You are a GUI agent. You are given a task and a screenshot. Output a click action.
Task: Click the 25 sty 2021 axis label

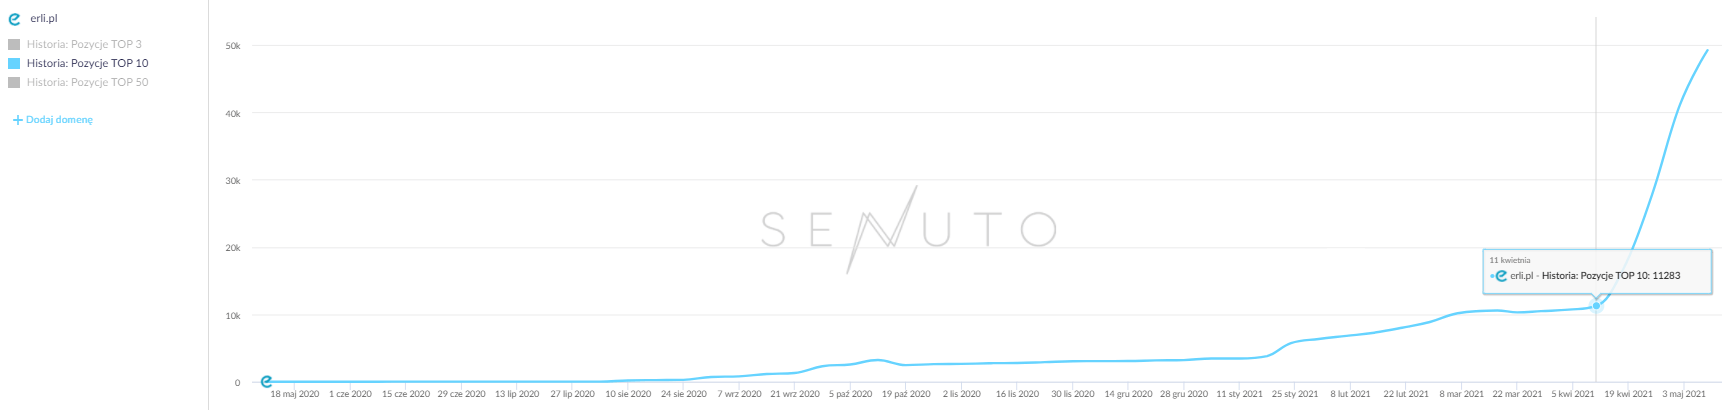(1295, 394)
